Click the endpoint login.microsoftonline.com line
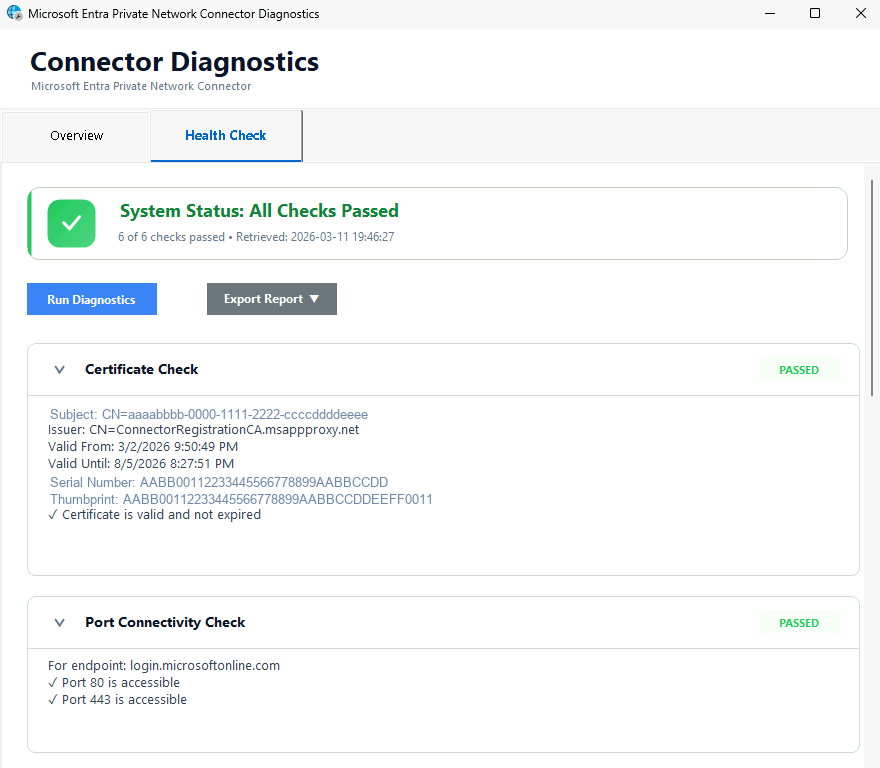The image size is (880, 768). click(x=164, y=666)
